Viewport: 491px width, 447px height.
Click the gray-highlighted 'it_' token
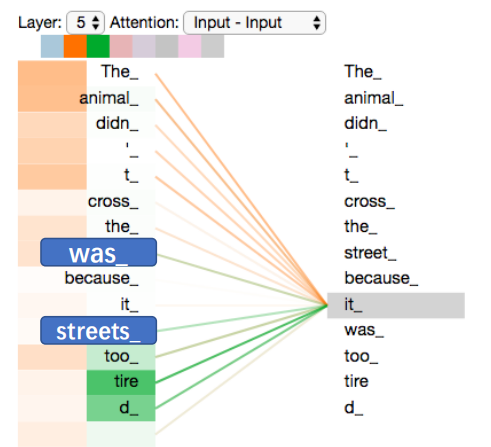click(396, 305)
